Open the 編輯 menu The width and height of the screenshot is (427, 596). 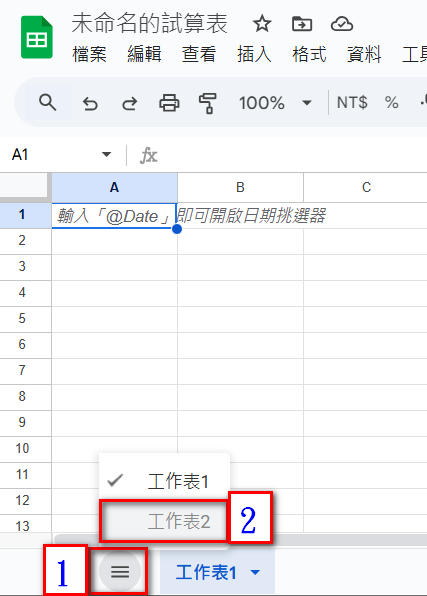(x=144, y=54)
